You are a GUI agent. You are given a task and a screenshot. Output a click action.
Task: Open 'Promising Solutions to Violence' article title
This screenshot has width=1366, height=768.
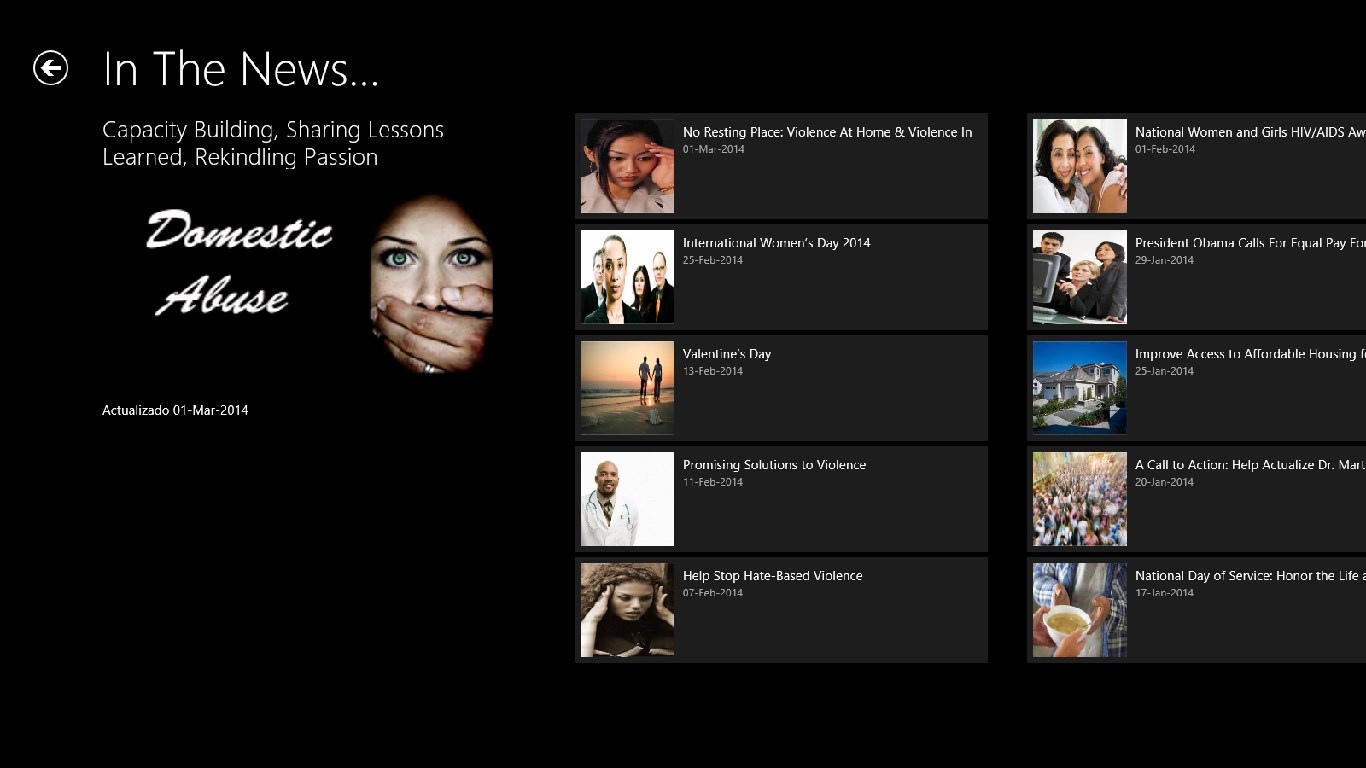point(774,465)
